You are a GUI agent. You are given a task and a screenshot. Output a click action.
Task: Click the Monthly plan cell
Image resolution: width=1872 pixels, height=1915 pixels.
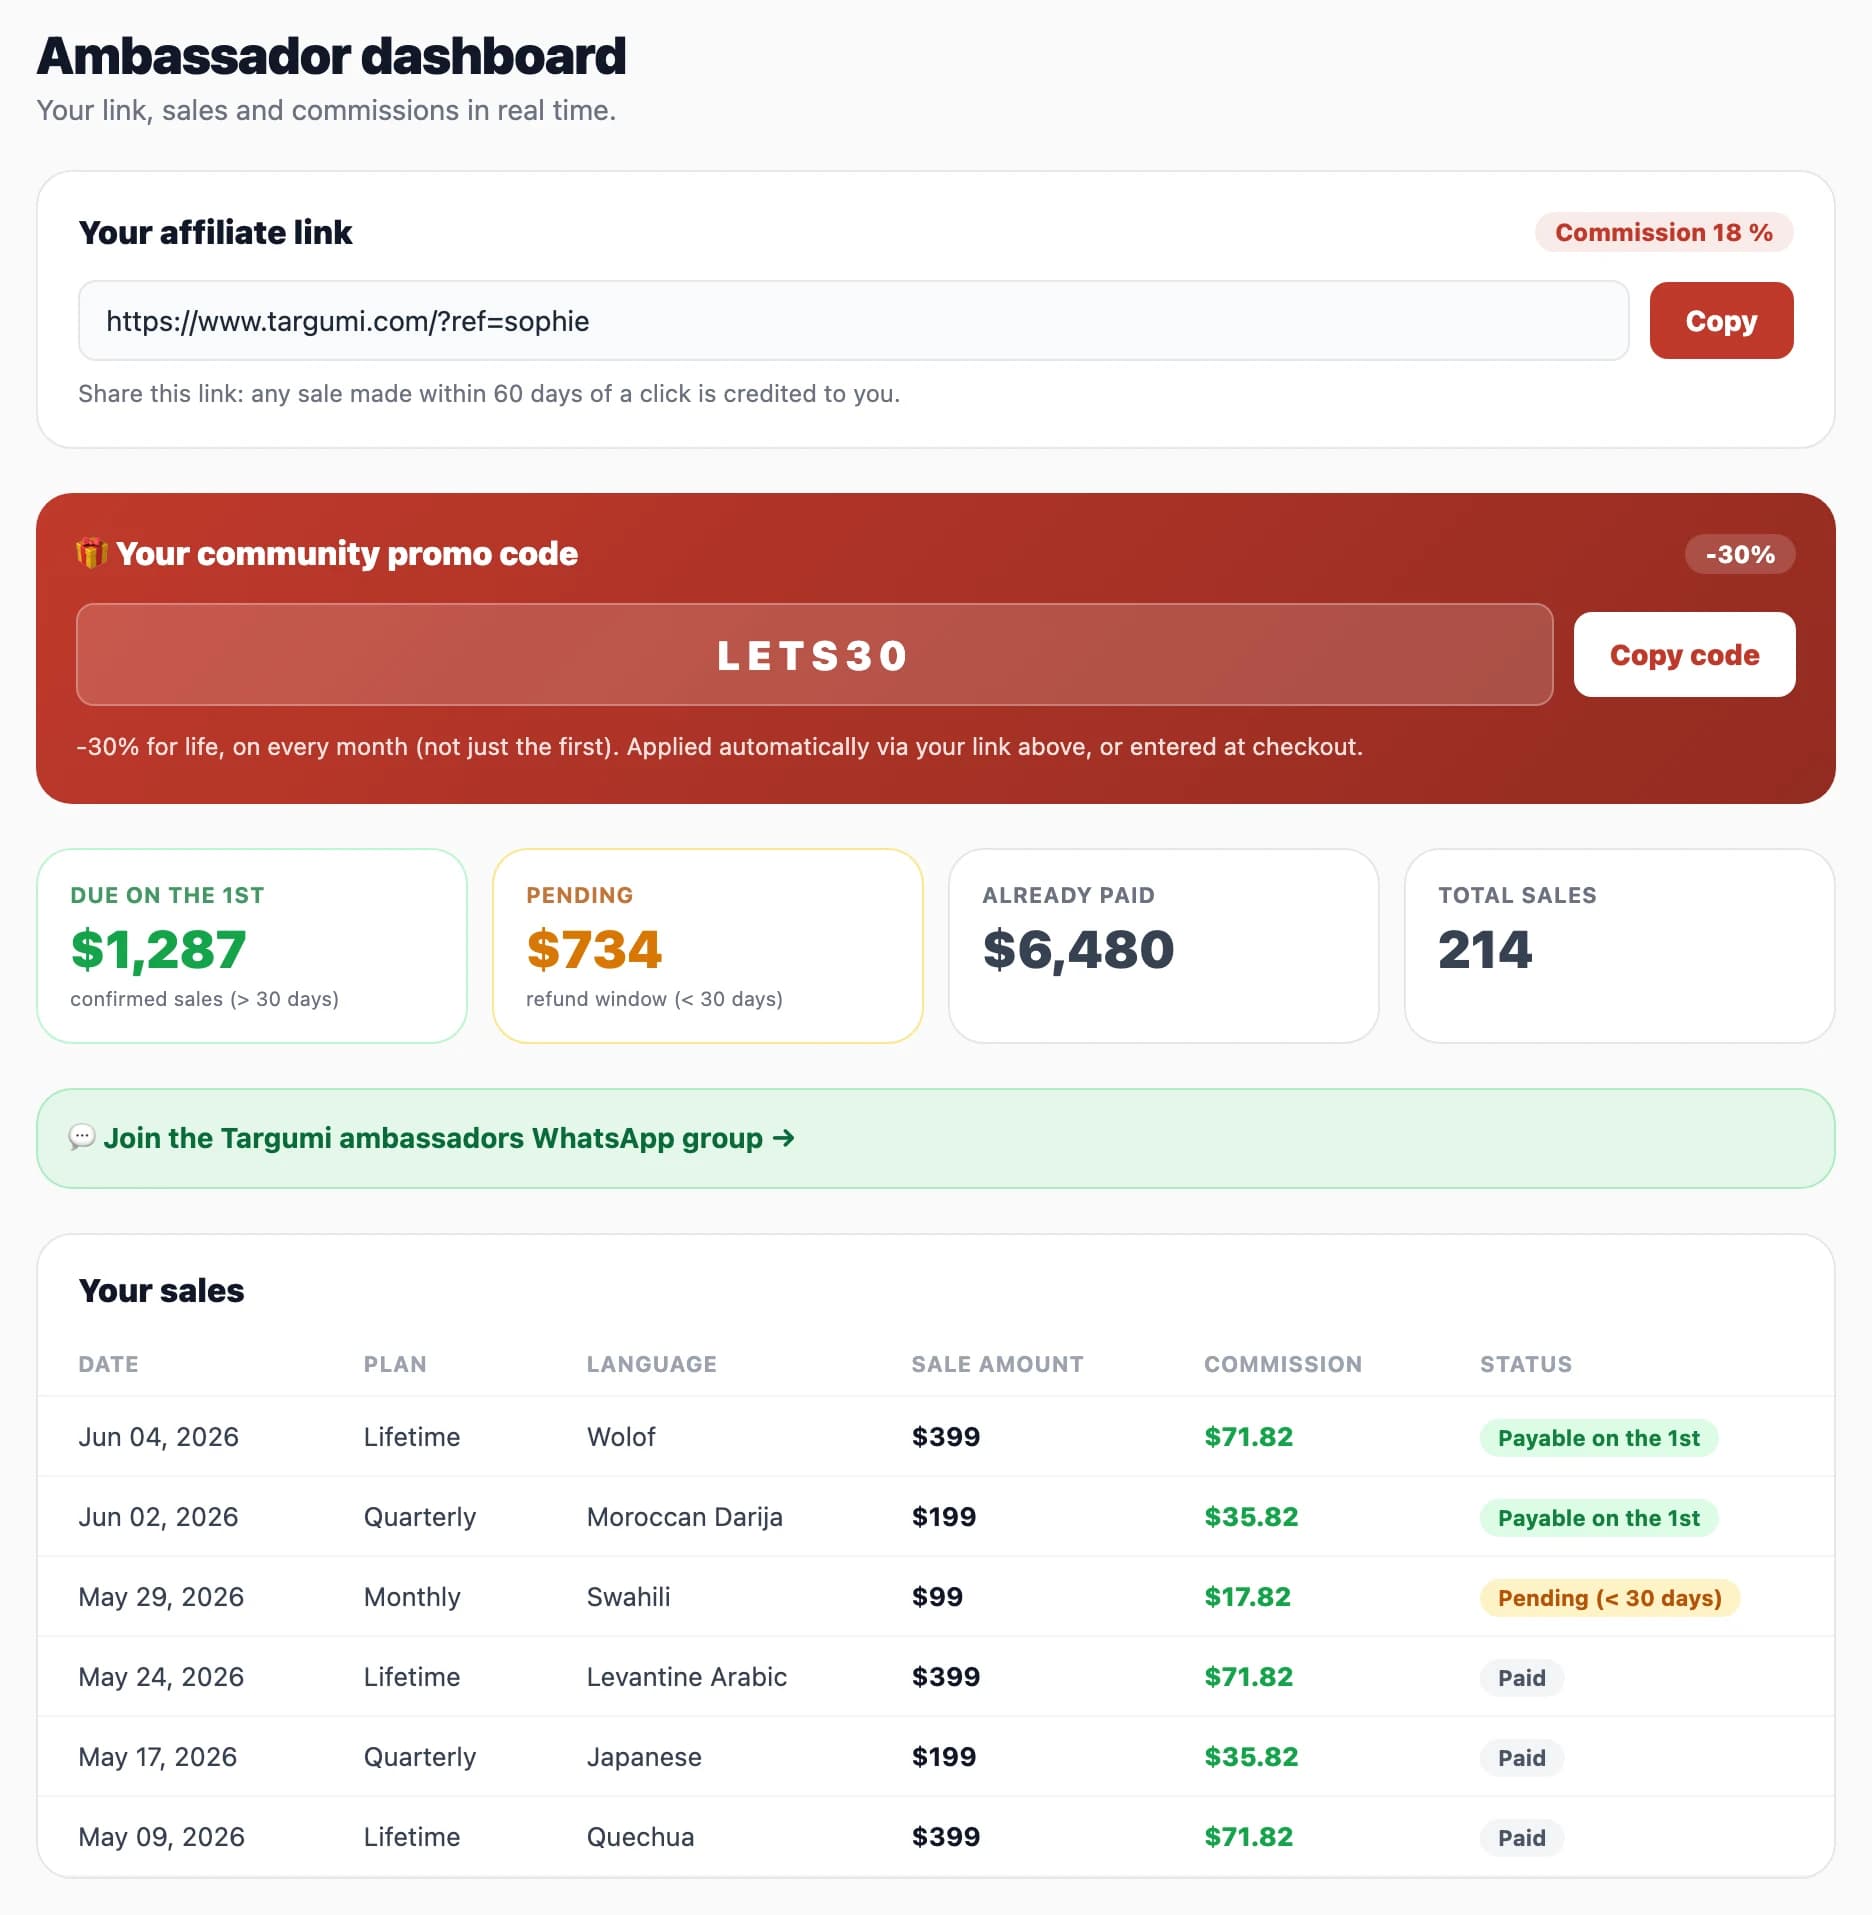[412, 1597]
